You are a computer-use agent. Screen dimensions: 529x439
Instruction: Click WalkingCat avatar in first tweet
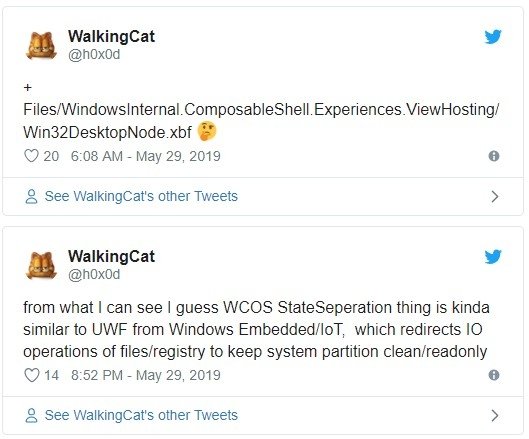pyautogui.click(x=41, y=46)
